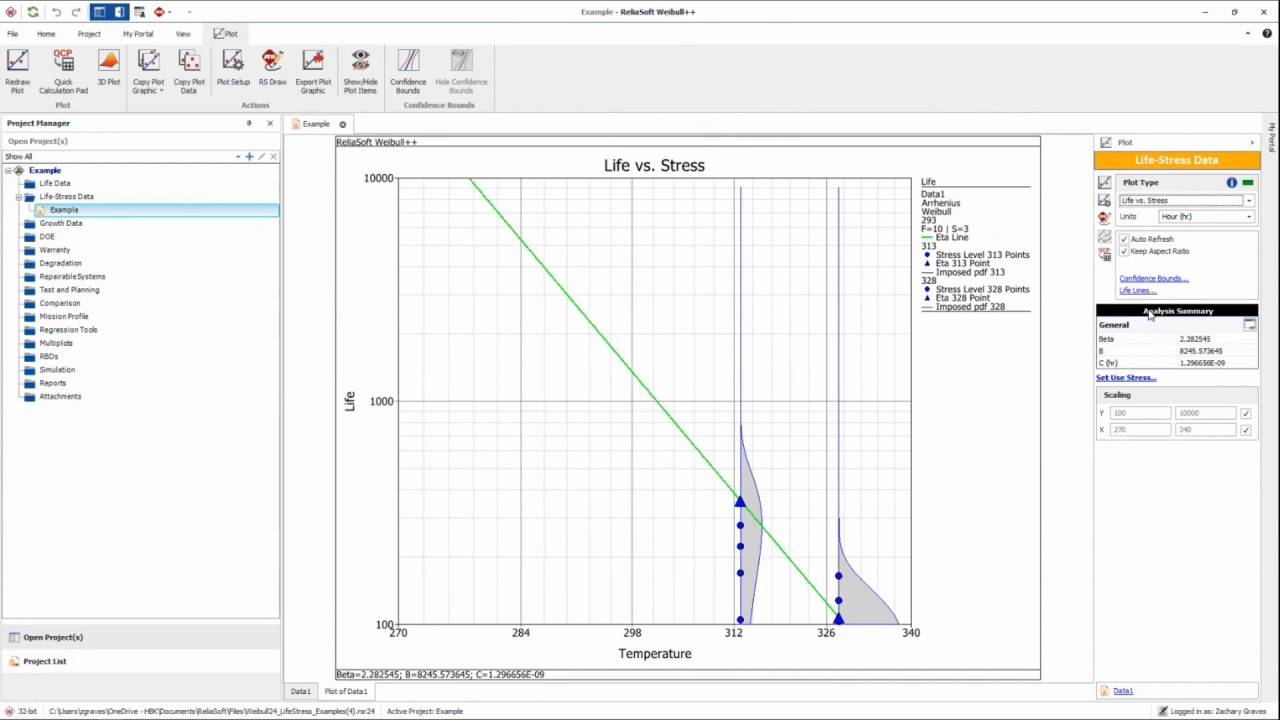Select the Warranty folder
Screen dimensions: 1280x720
point(54,250)
